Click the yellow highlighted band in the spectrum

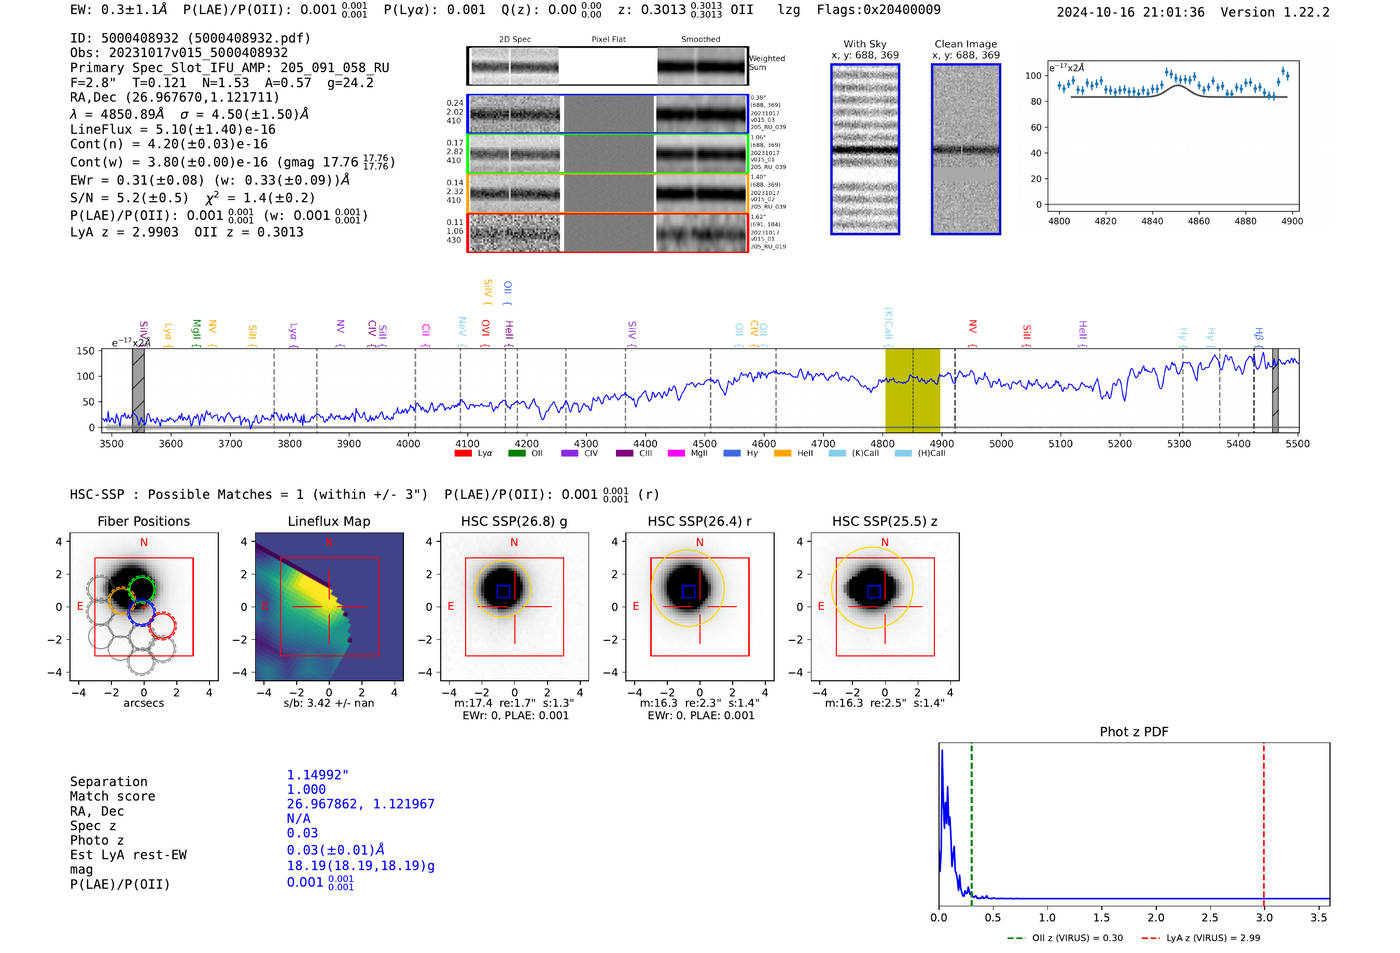pyautogui.click(x=912, y=390)
